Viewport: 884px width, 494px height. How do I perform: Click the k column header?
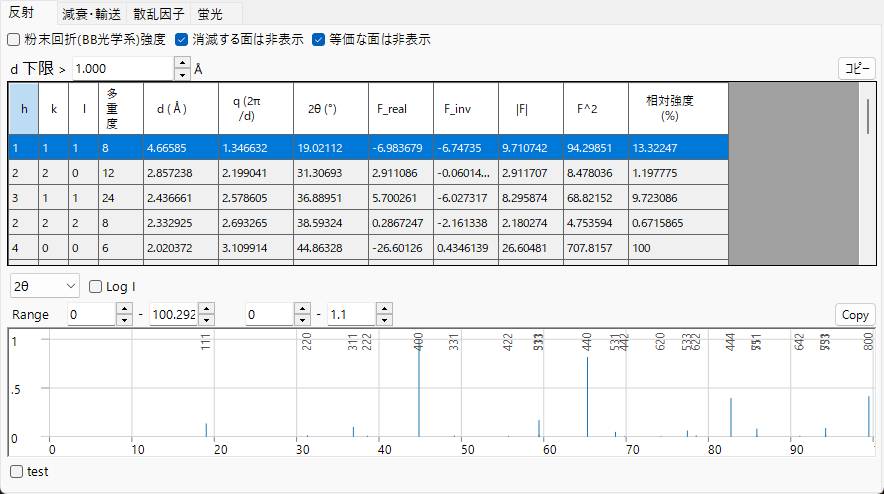(54, 109)
